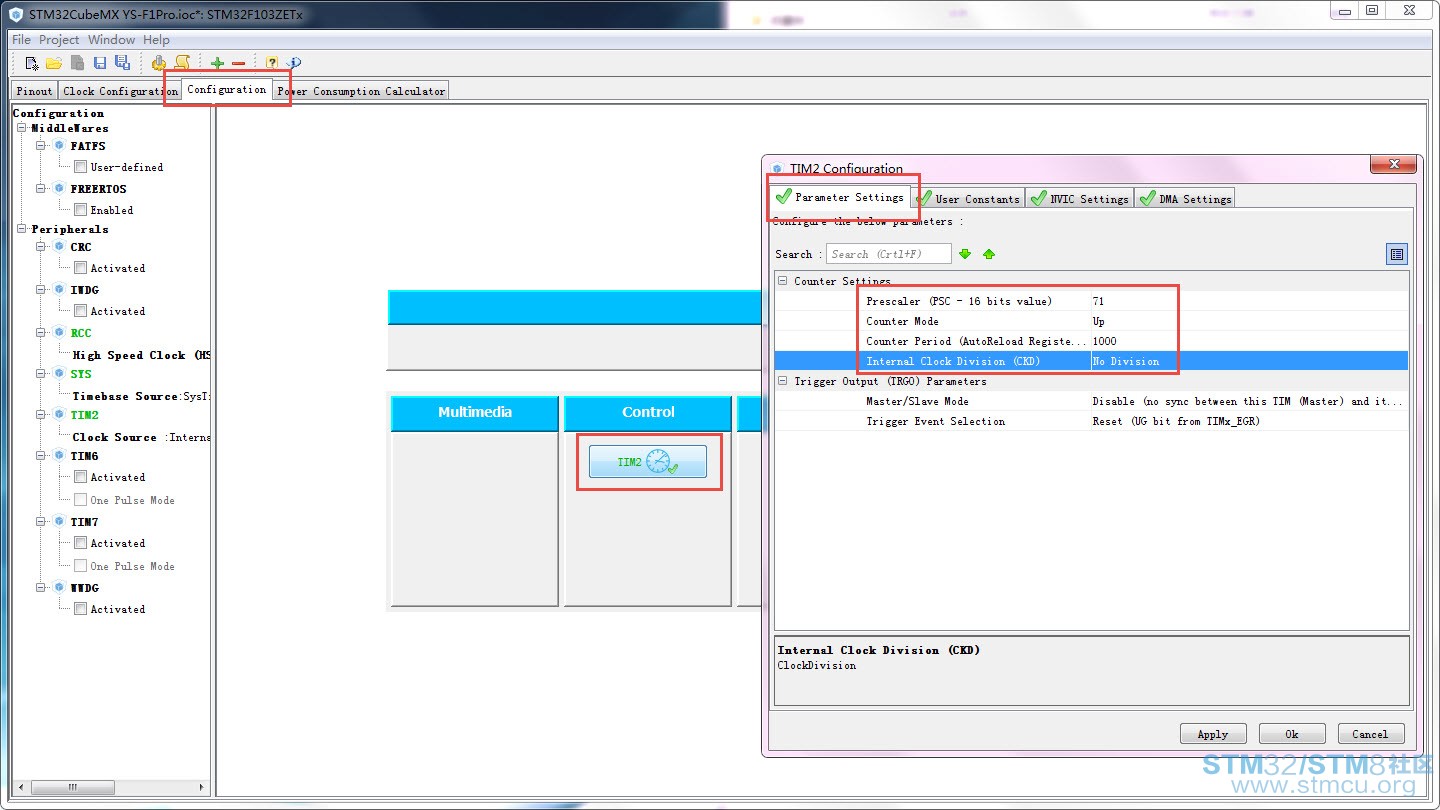The width and height of the screenshot is (1440, 810).
Task: Collapse the Peripherals tree node
Action: click(x=22, y=229)
